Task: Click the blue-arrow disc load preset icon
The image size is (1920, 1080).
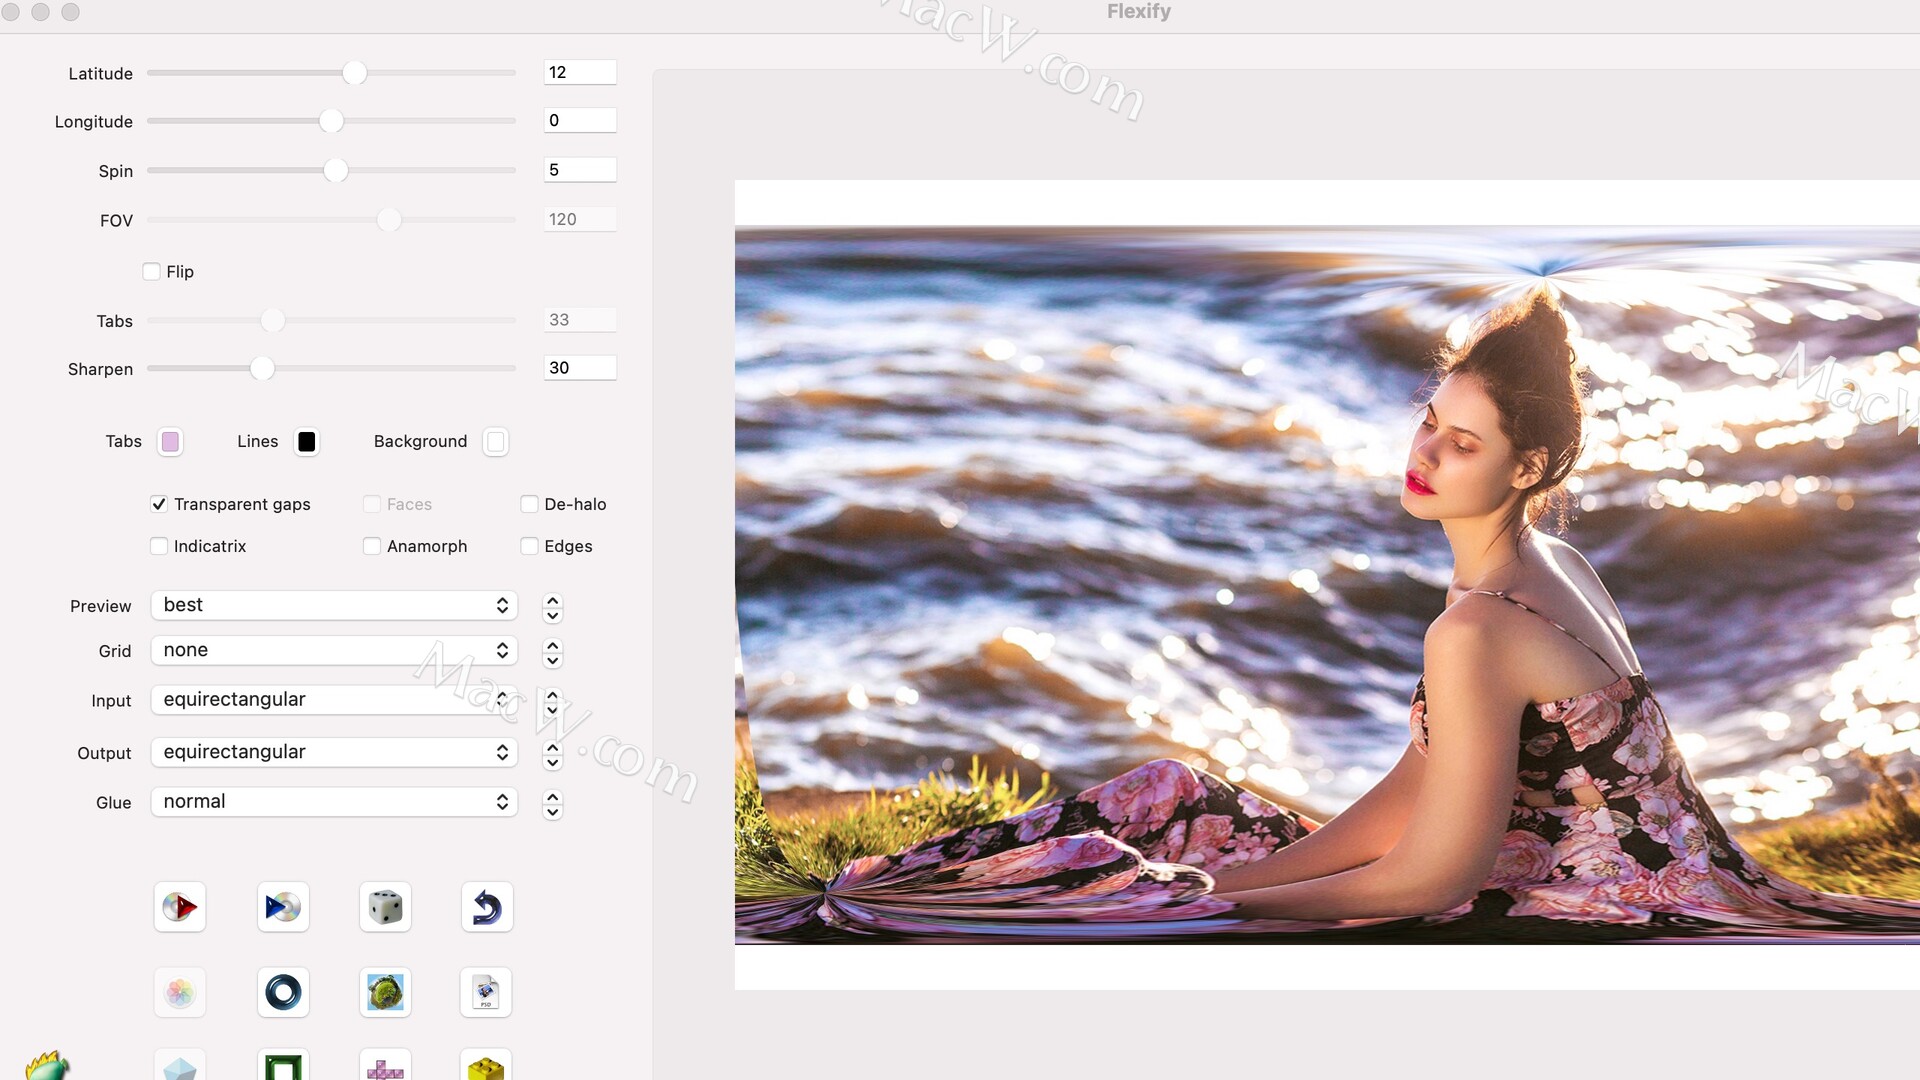Action: 283,907
